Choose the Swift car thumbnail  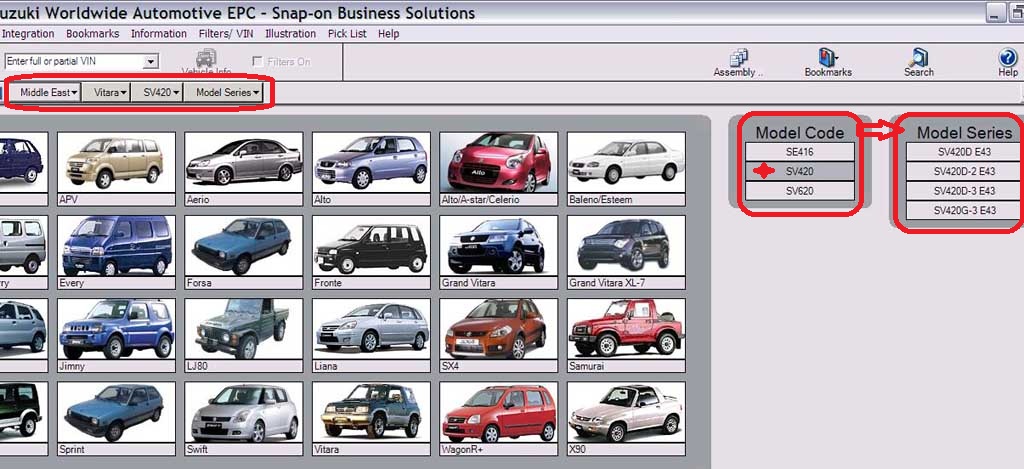[x=241, y=413]
